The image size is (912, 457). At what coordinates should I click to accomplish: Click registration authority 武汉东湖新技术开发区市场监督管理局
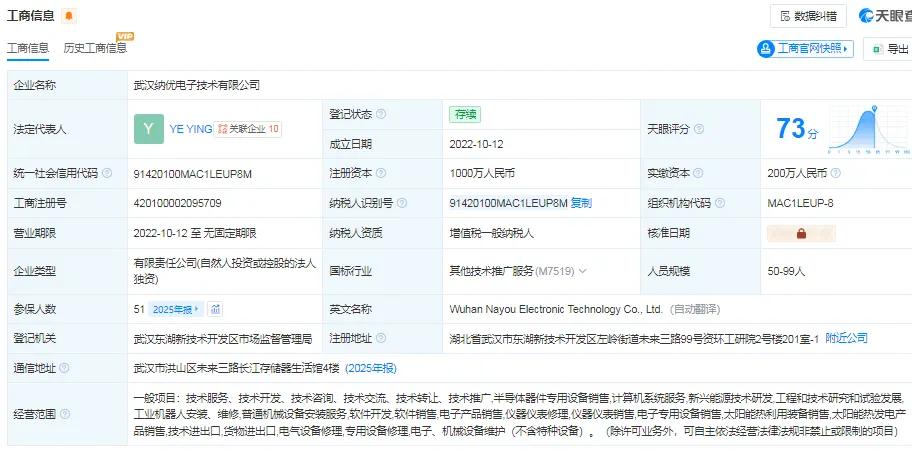click(223, 338)
